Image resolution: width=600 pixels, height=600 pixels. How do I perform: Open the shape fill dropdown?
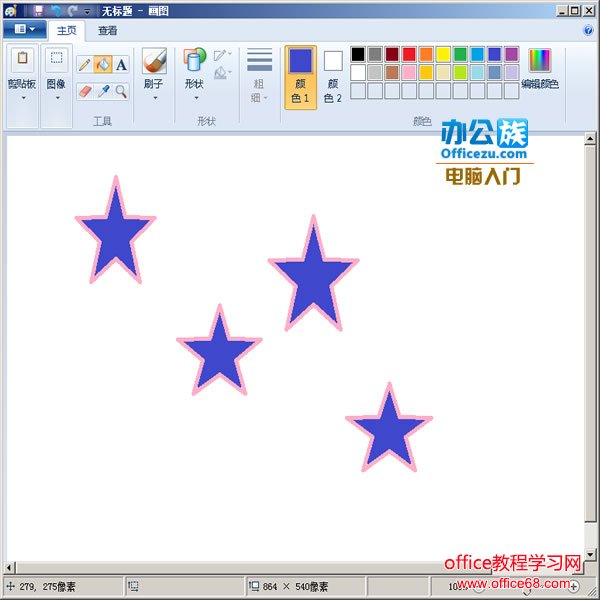(x=223, y=73)
